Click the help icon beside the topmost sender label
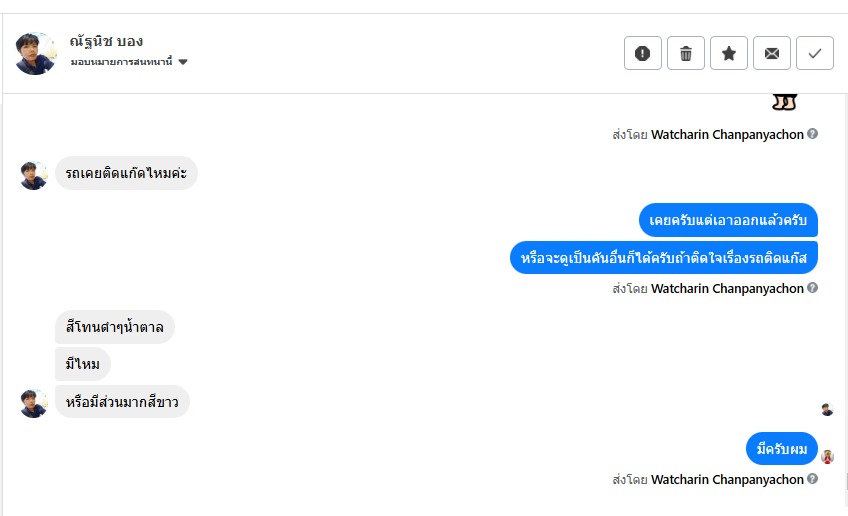 click(813, 134)
